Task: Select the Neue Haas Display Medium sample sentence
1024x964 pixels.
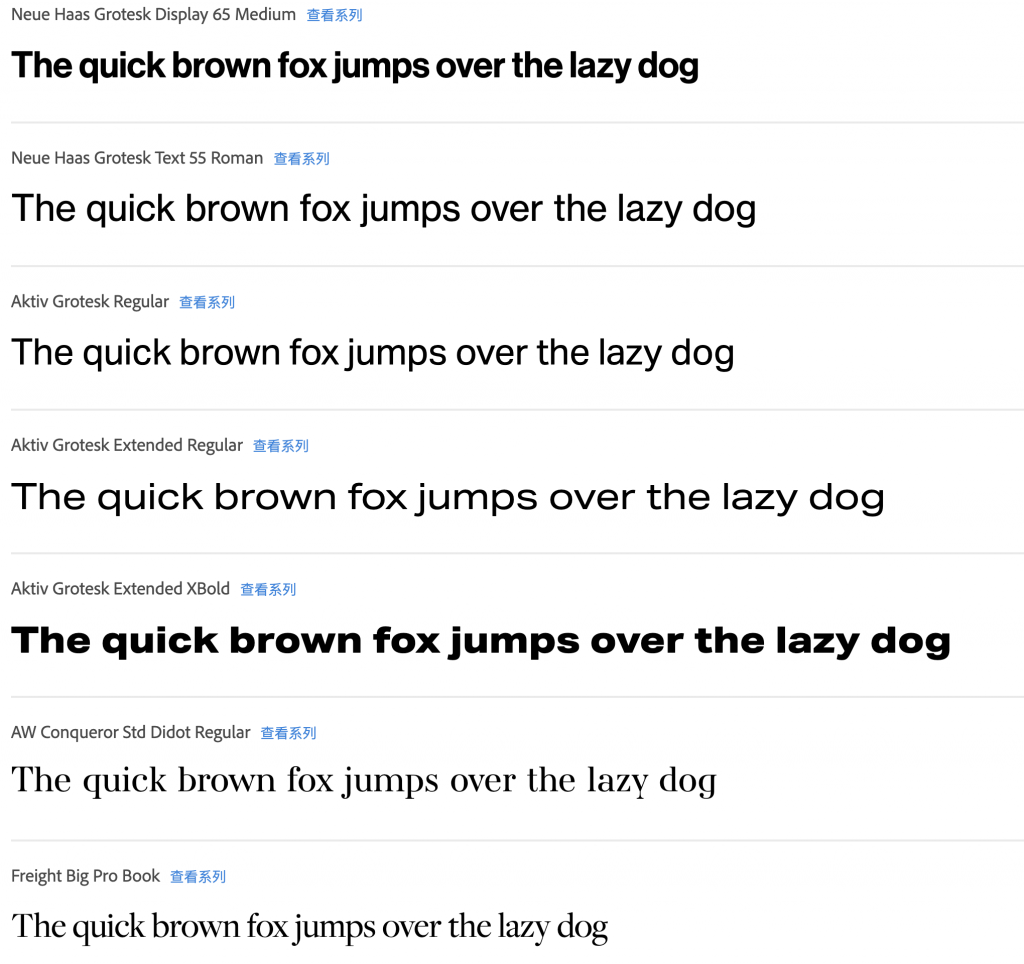Action: point(355,66)
